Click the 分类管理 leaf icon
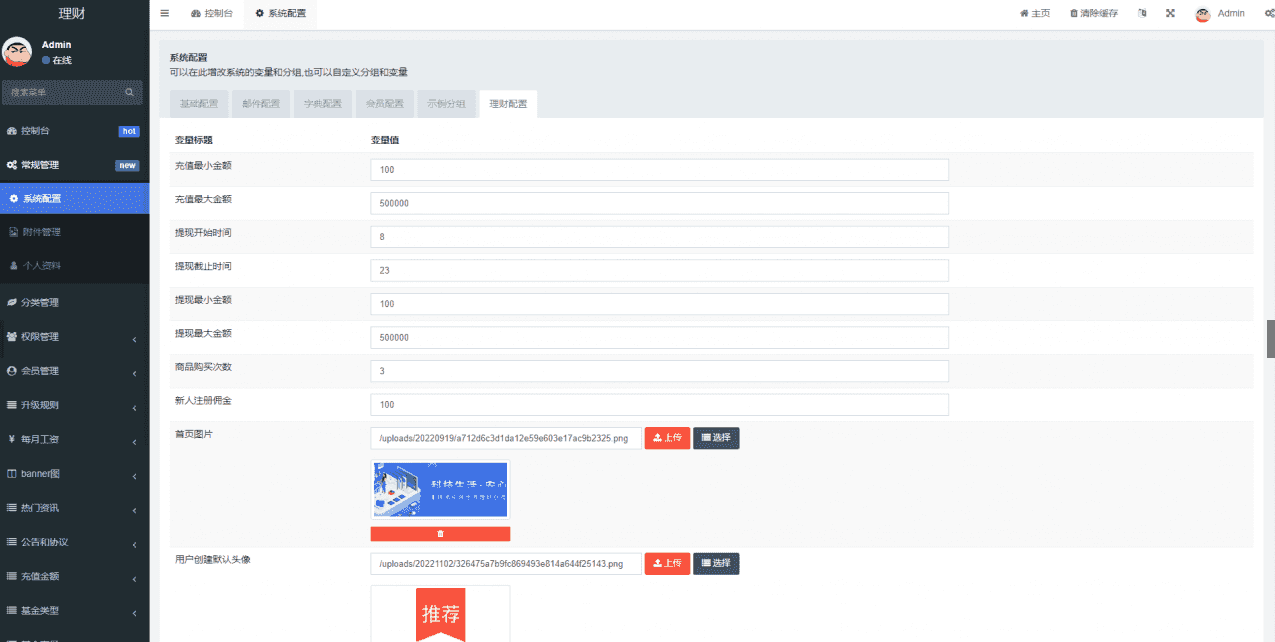Viewport: 1275px width, 642px height. click(x=12, y=302)
